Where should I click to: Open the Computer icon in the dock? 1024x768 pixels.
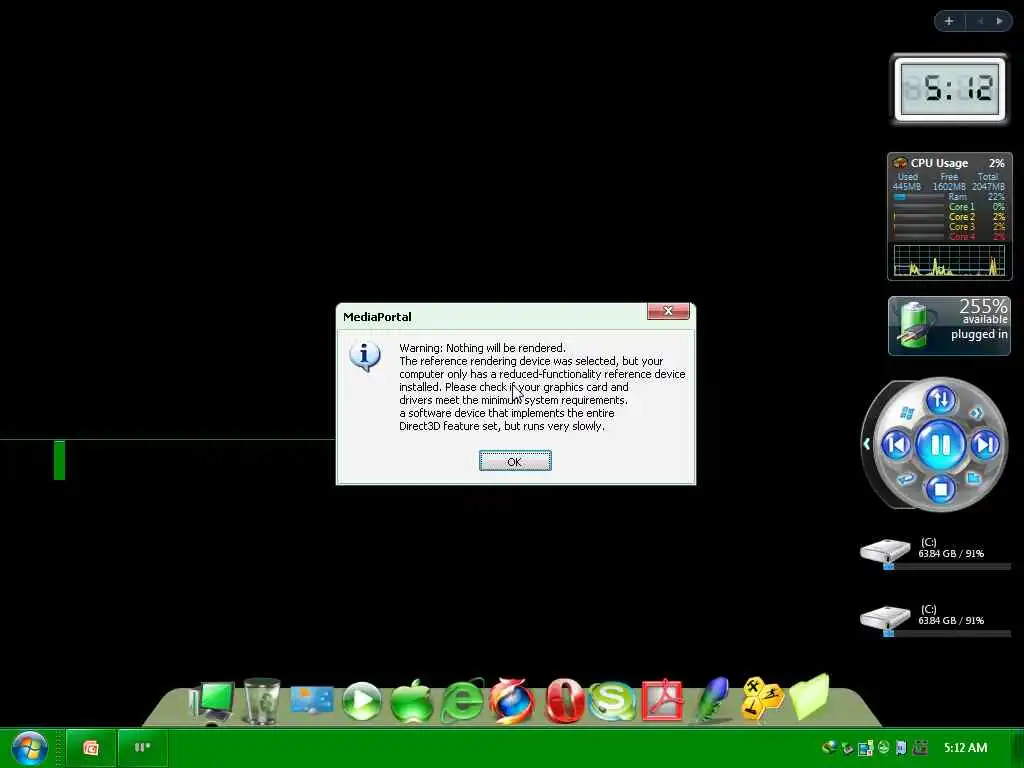pos(212,702)
